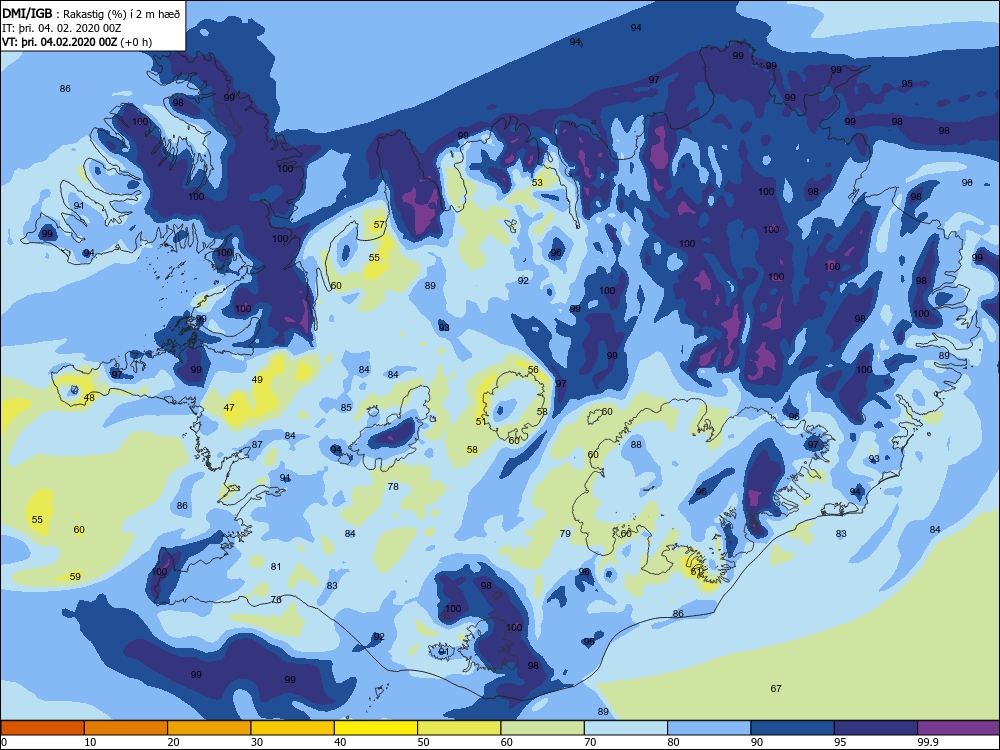Click the legend tick label 50
Screen dimensions: 1000x750
click(x=423, y=742)
